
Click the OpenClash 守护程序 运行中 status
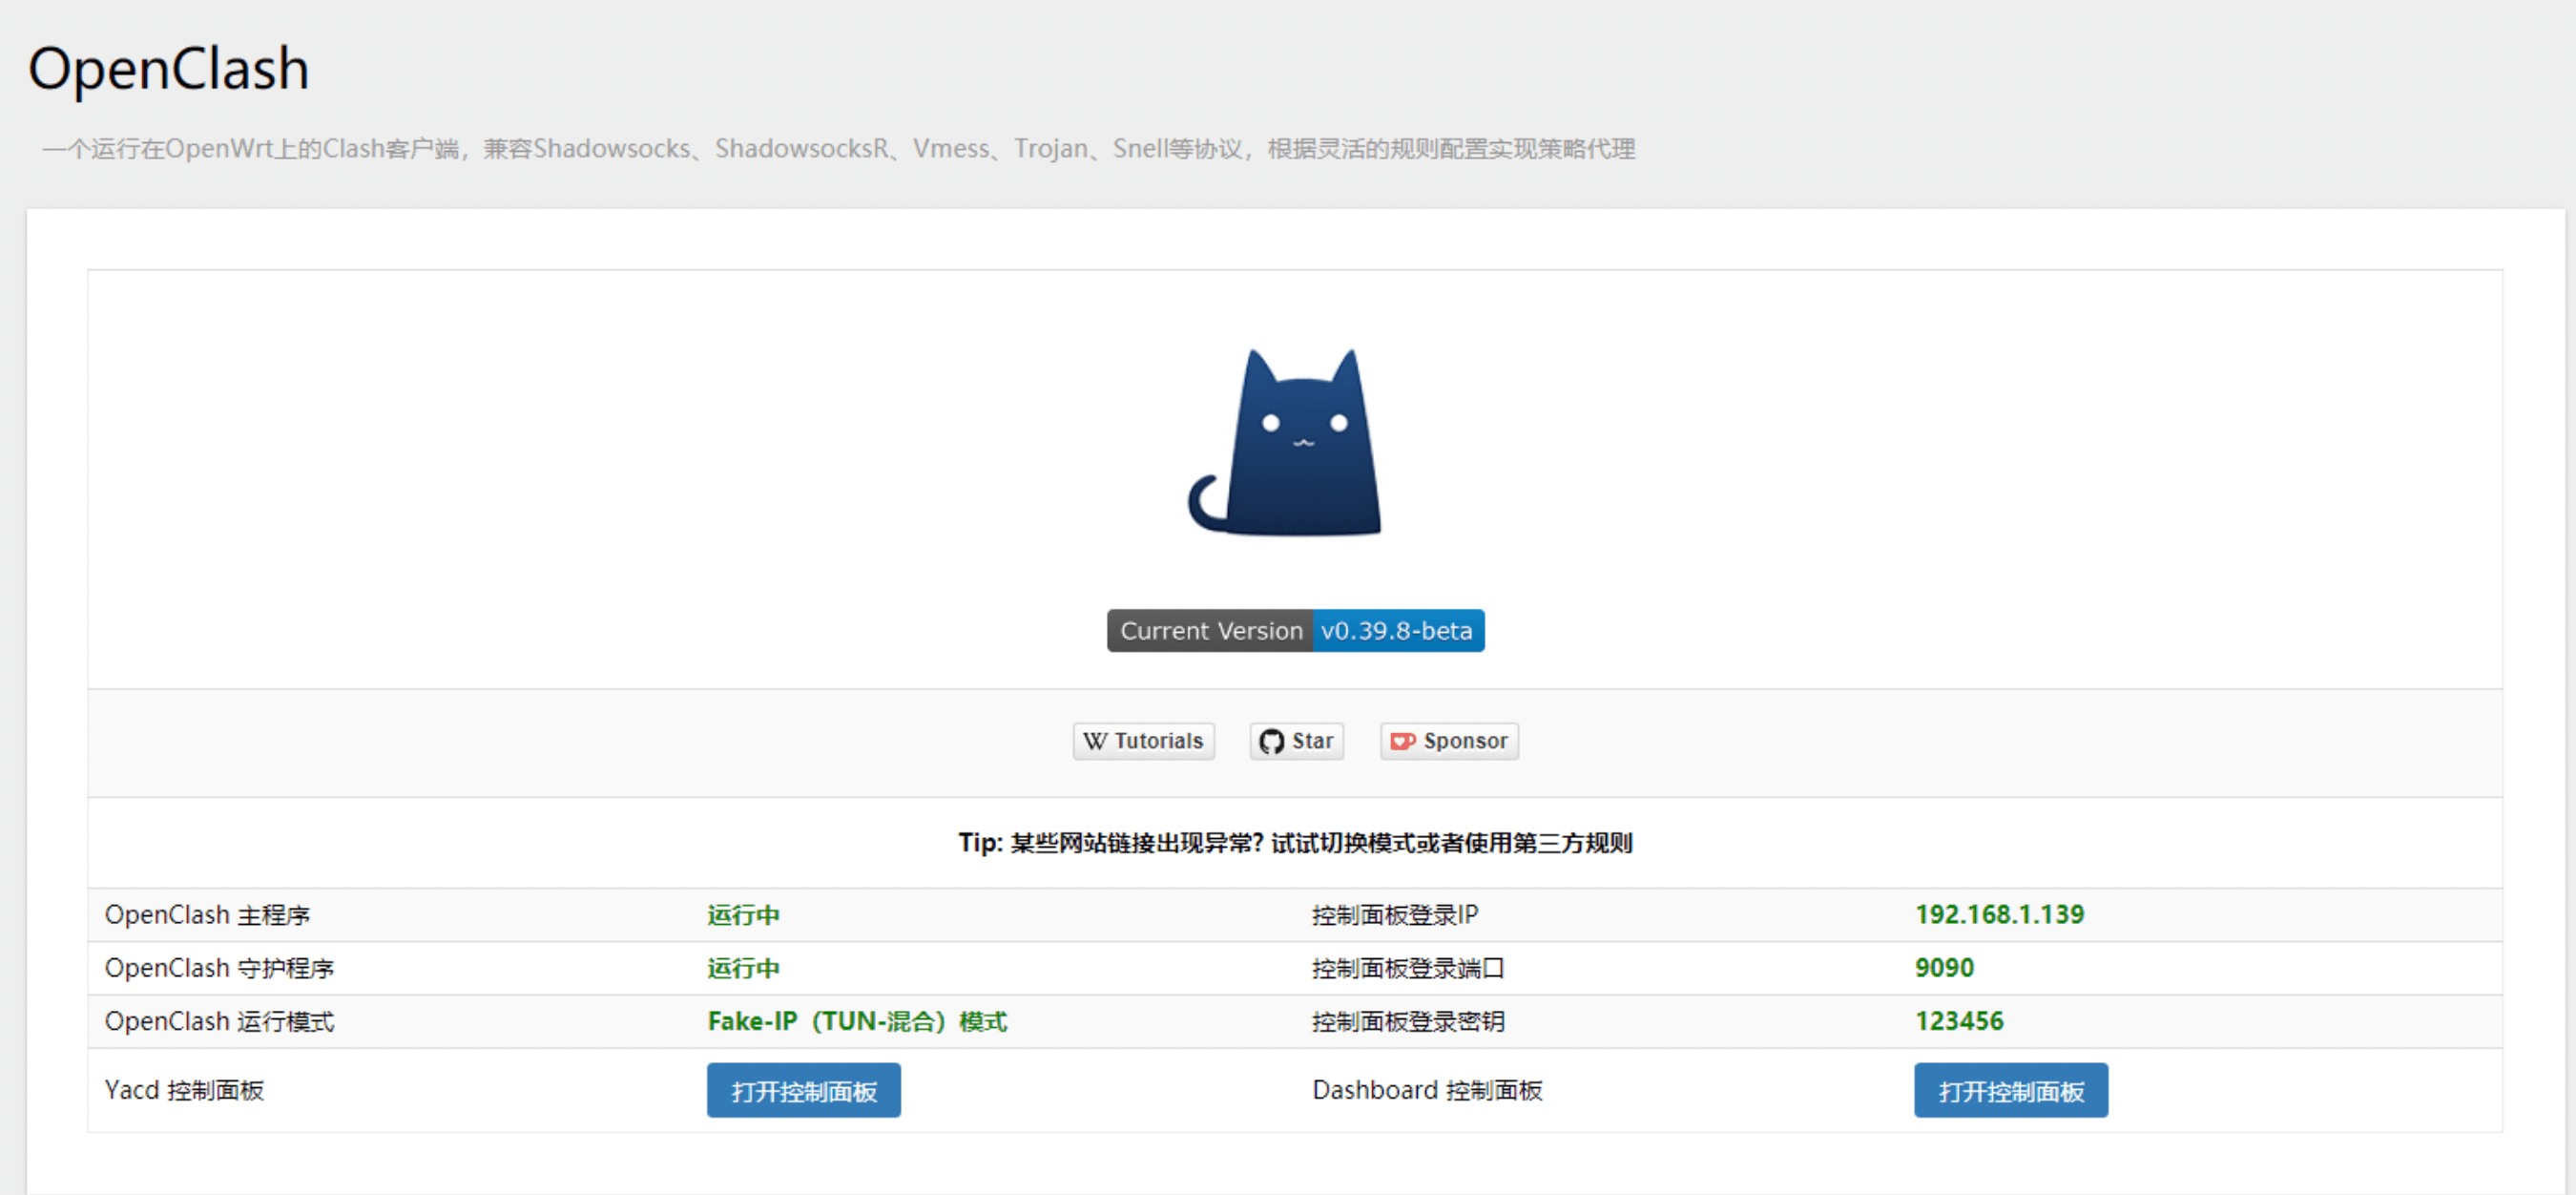[x=743, y=968]
